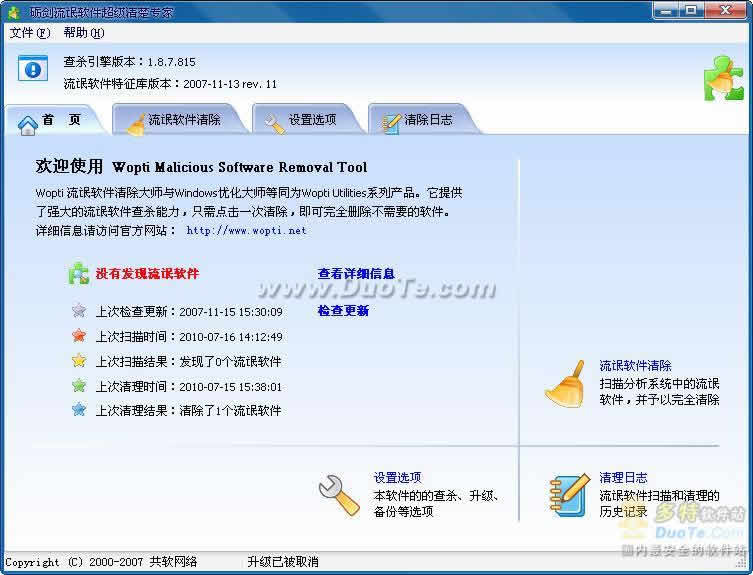Click the blue star beside 上次清理结果
This screenshot has width=753, height=575.
[79, 409]
